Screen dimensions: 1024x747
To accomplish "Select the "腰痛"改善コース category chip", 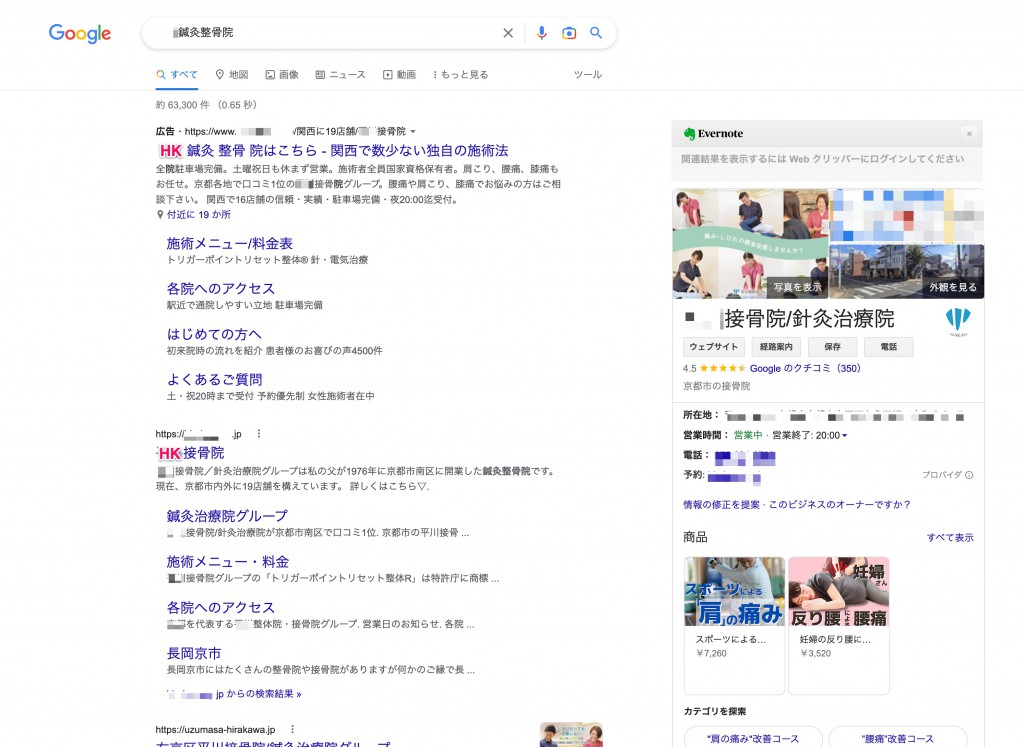I will tap(898, 737).
